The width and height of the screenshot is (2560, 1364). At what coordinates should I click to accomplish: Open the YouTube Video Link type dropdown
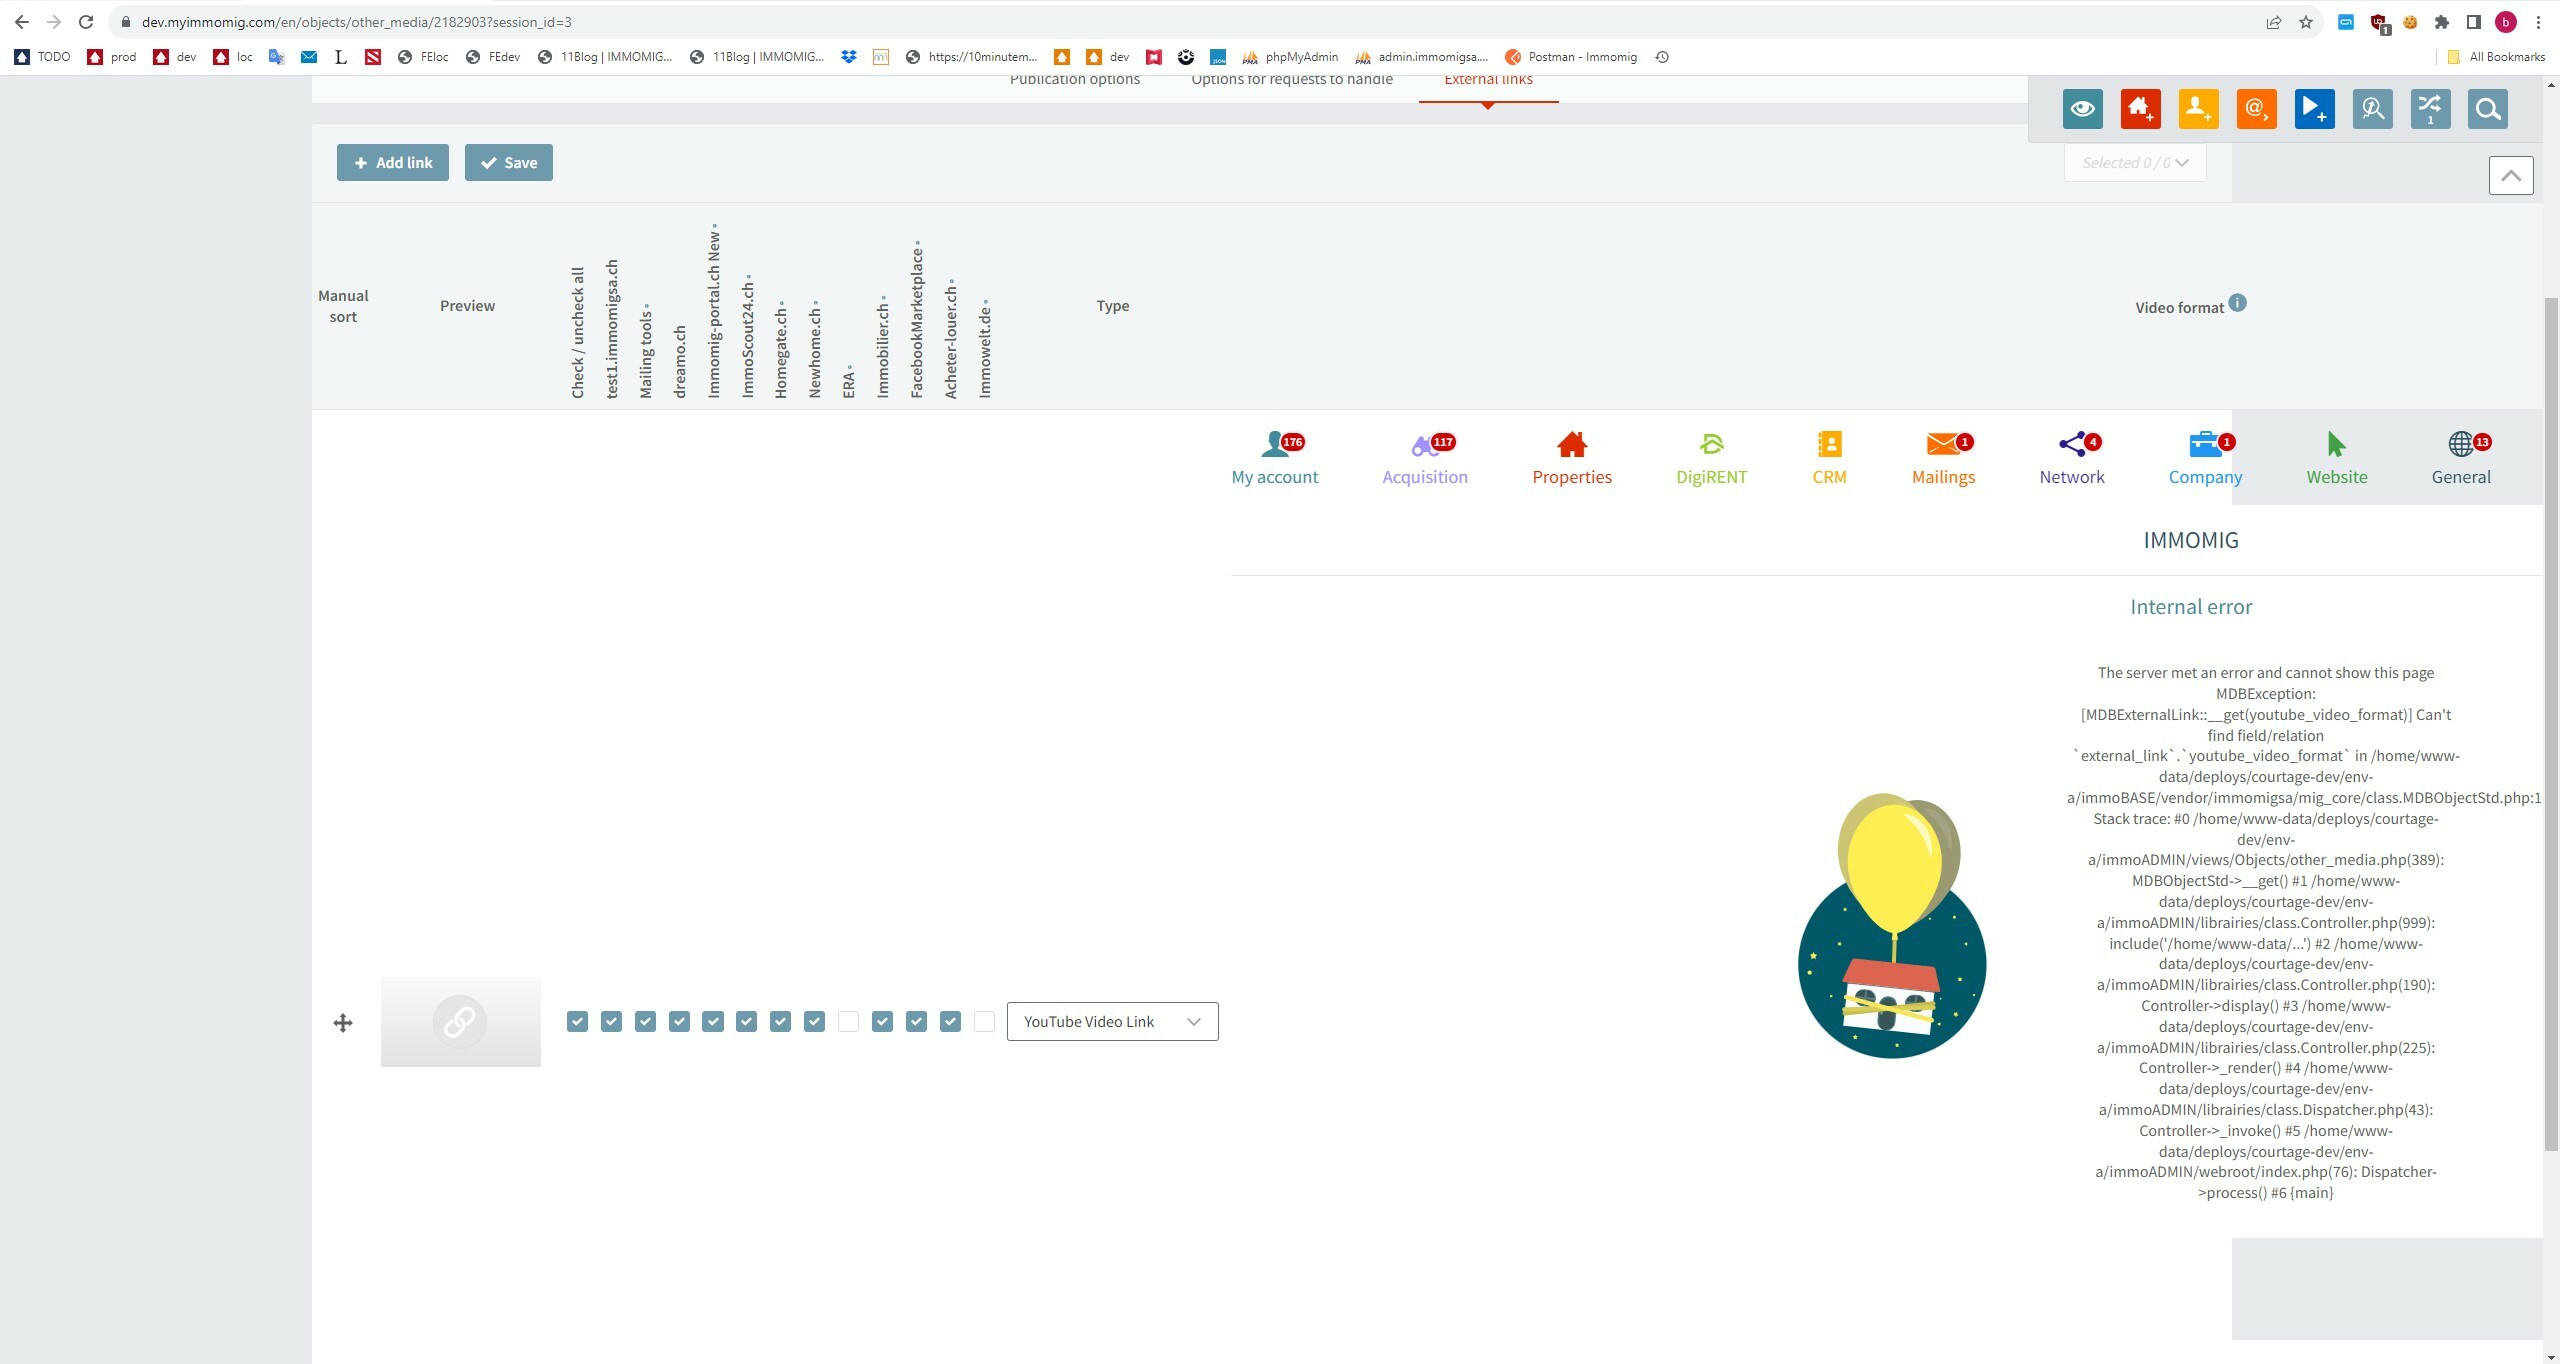(1112, 1021)
